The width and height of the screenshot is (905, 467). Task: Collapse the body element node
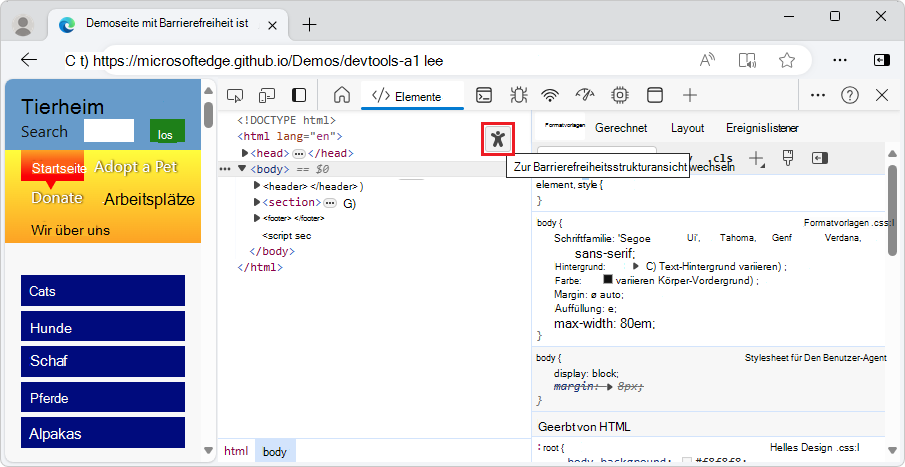click(x=242, y=169)
